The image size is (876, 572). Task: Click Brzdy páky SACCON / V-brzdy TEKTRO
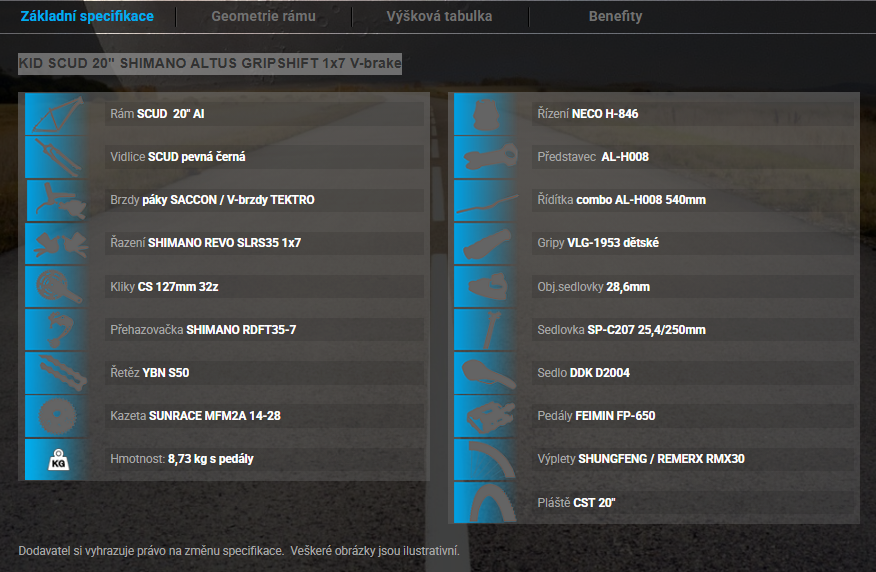click(212, 200)
